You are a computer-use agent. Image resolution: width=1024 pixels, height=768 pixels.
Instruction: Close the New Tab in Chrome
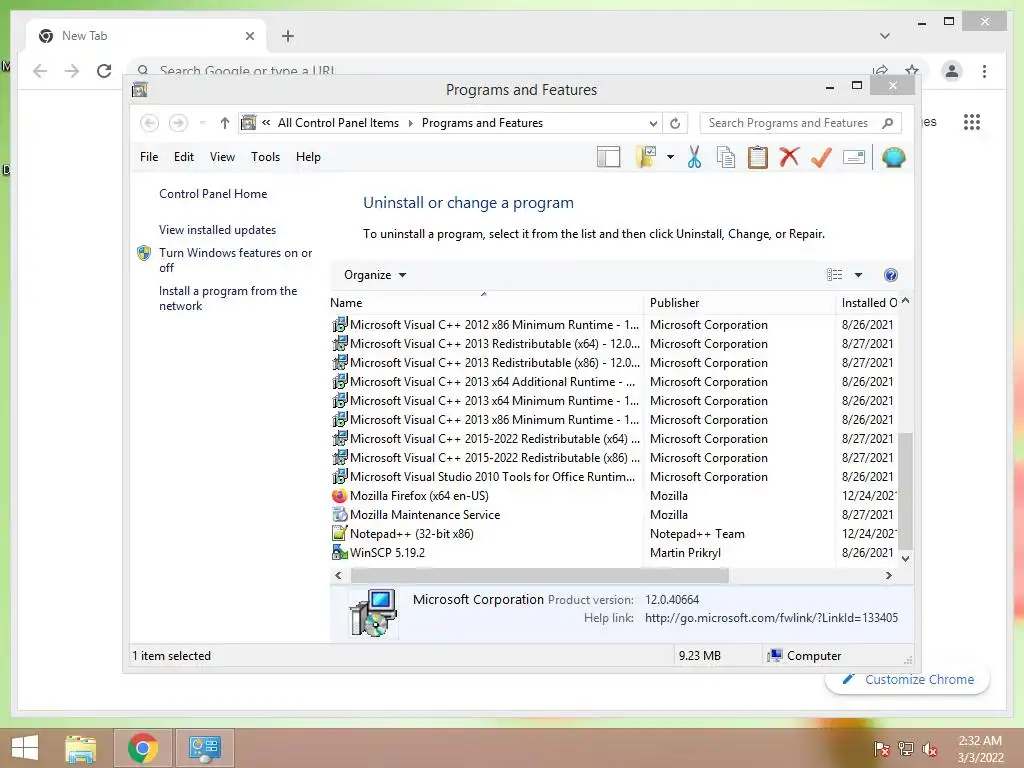249,36
